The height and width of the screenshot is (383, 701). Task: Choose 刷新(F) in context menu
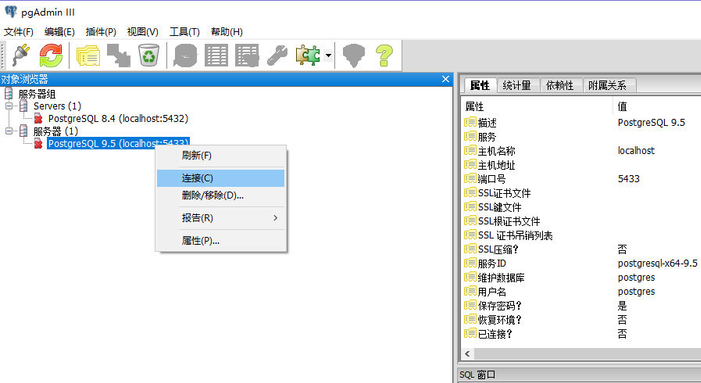click(220, 156)
